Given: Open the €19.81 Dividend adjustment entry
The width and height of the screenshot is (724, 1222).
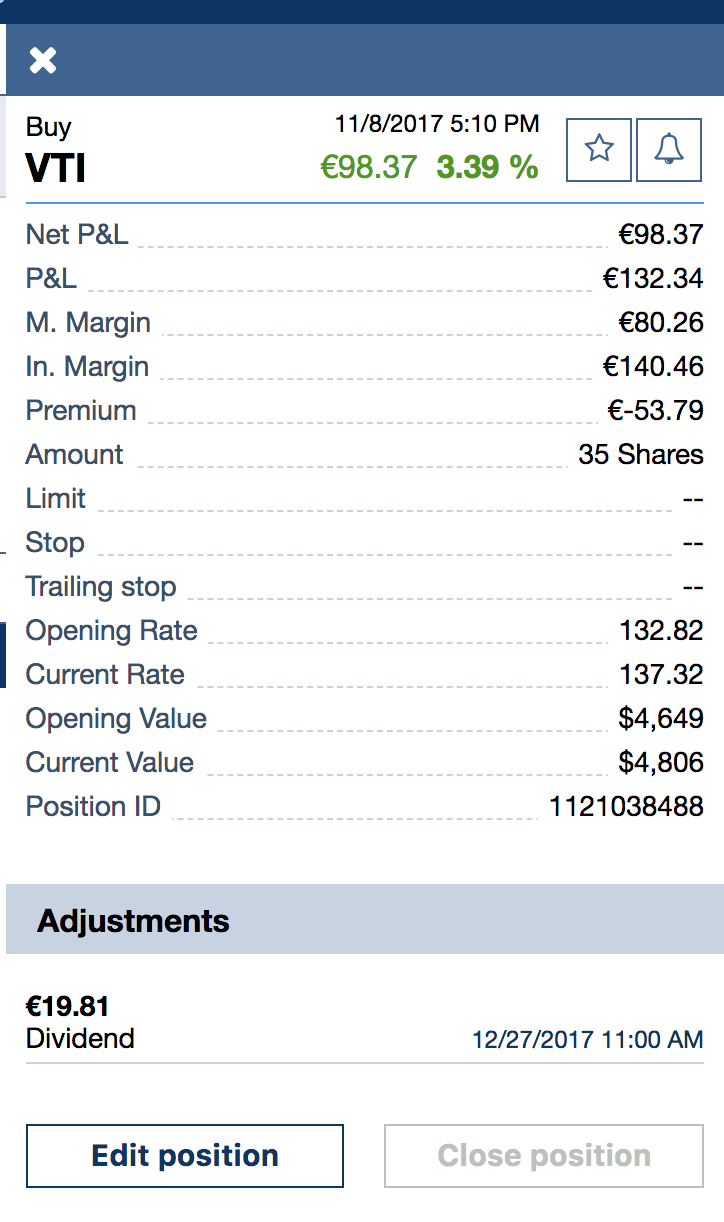Looking at the screenshot, I should tap(68, 1022).
